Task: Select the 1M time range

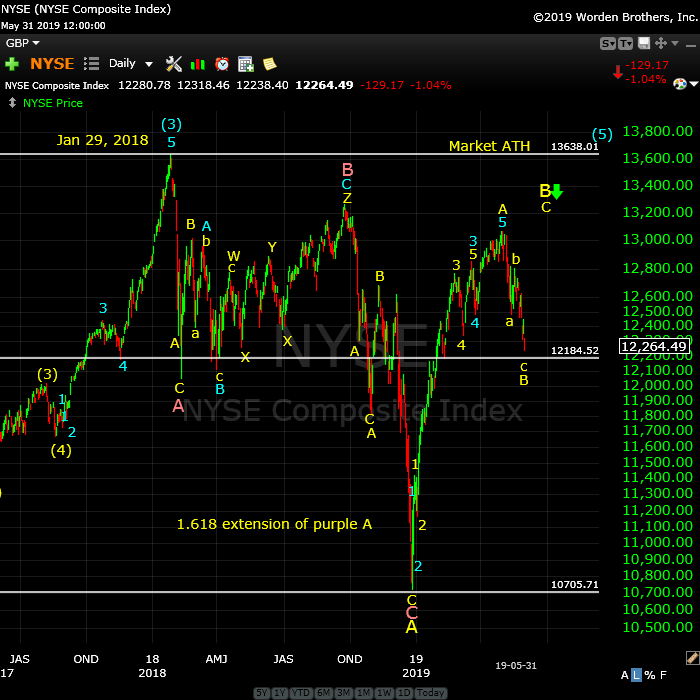Action: 364,693
